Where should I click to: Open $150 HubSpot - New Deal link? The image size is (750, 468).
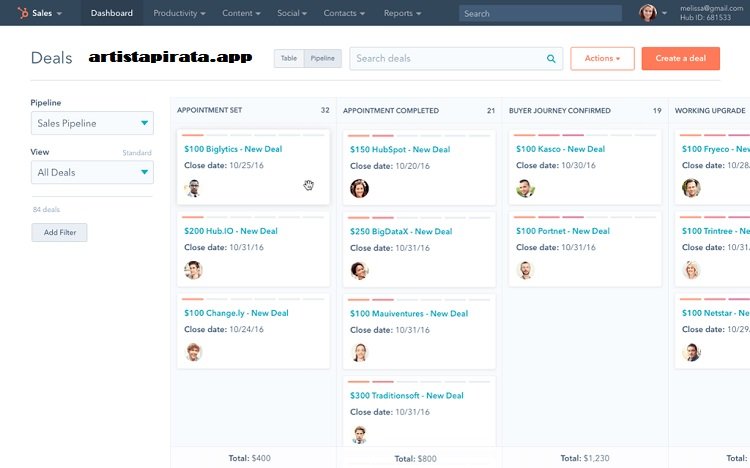[400, 149]
